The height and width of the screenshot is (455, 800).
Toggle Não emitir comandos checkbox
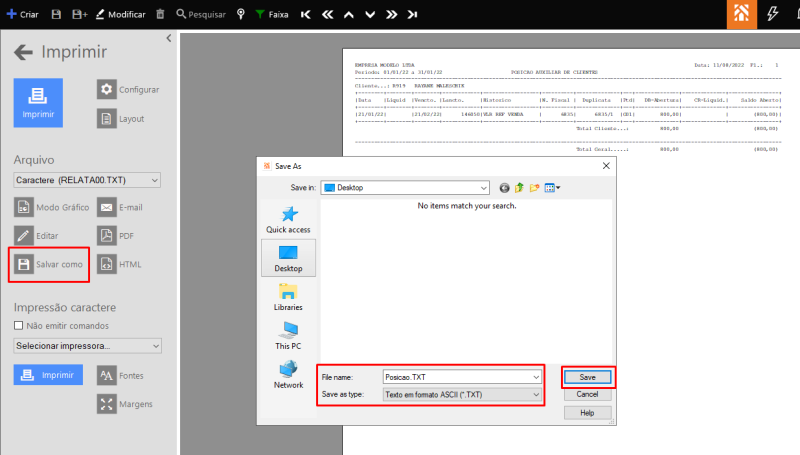(x=18, y=325)
